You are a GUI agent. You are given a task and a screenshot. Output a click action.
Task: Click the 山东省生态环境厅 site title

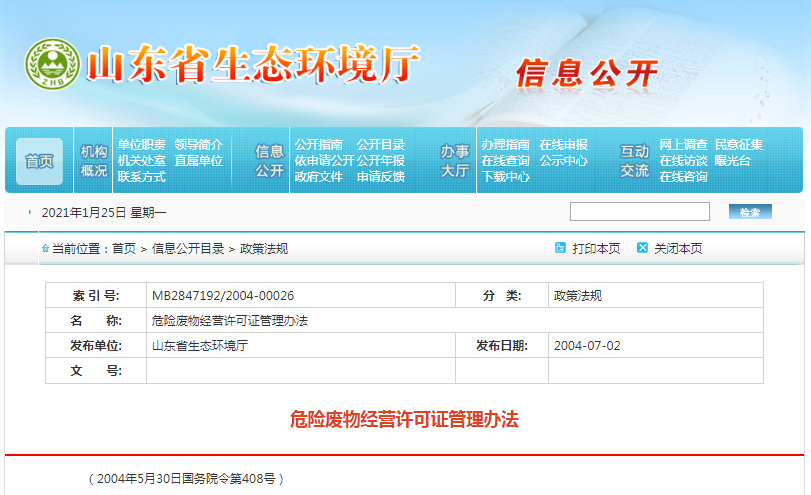pos(252,64)
